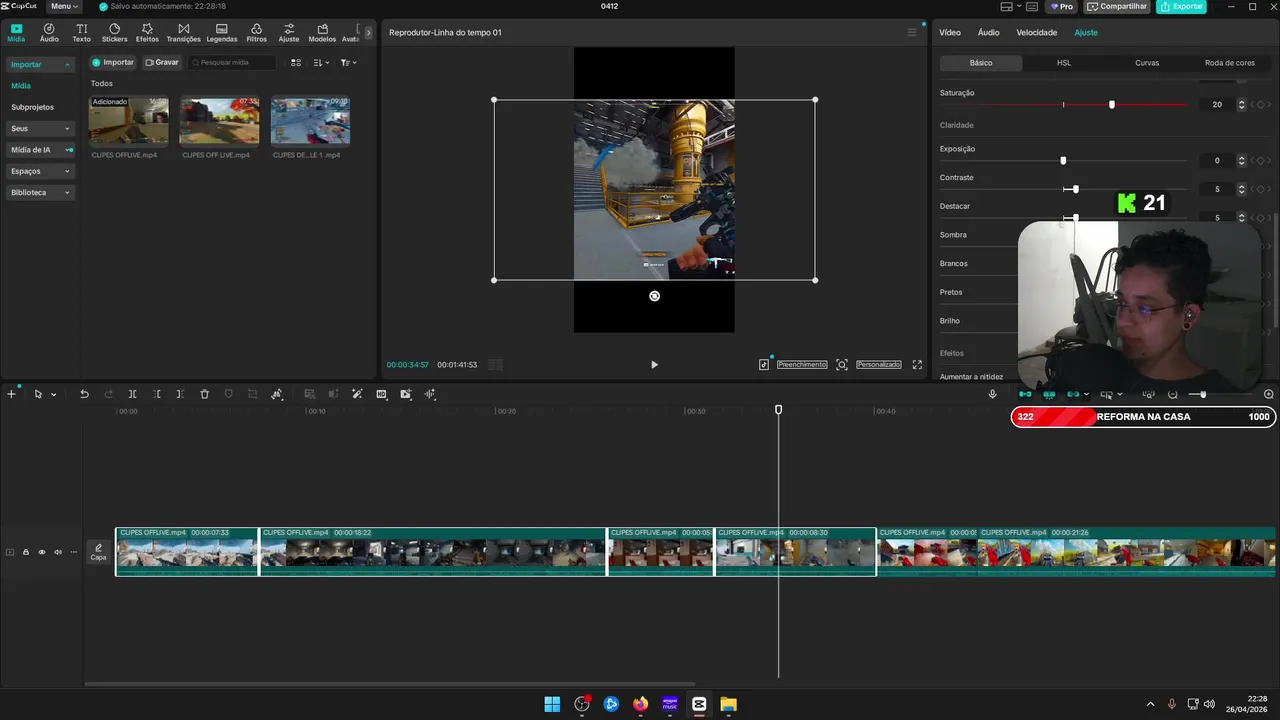
Task: Click the audio waveform extract icon
Action: tap(430, 394)
